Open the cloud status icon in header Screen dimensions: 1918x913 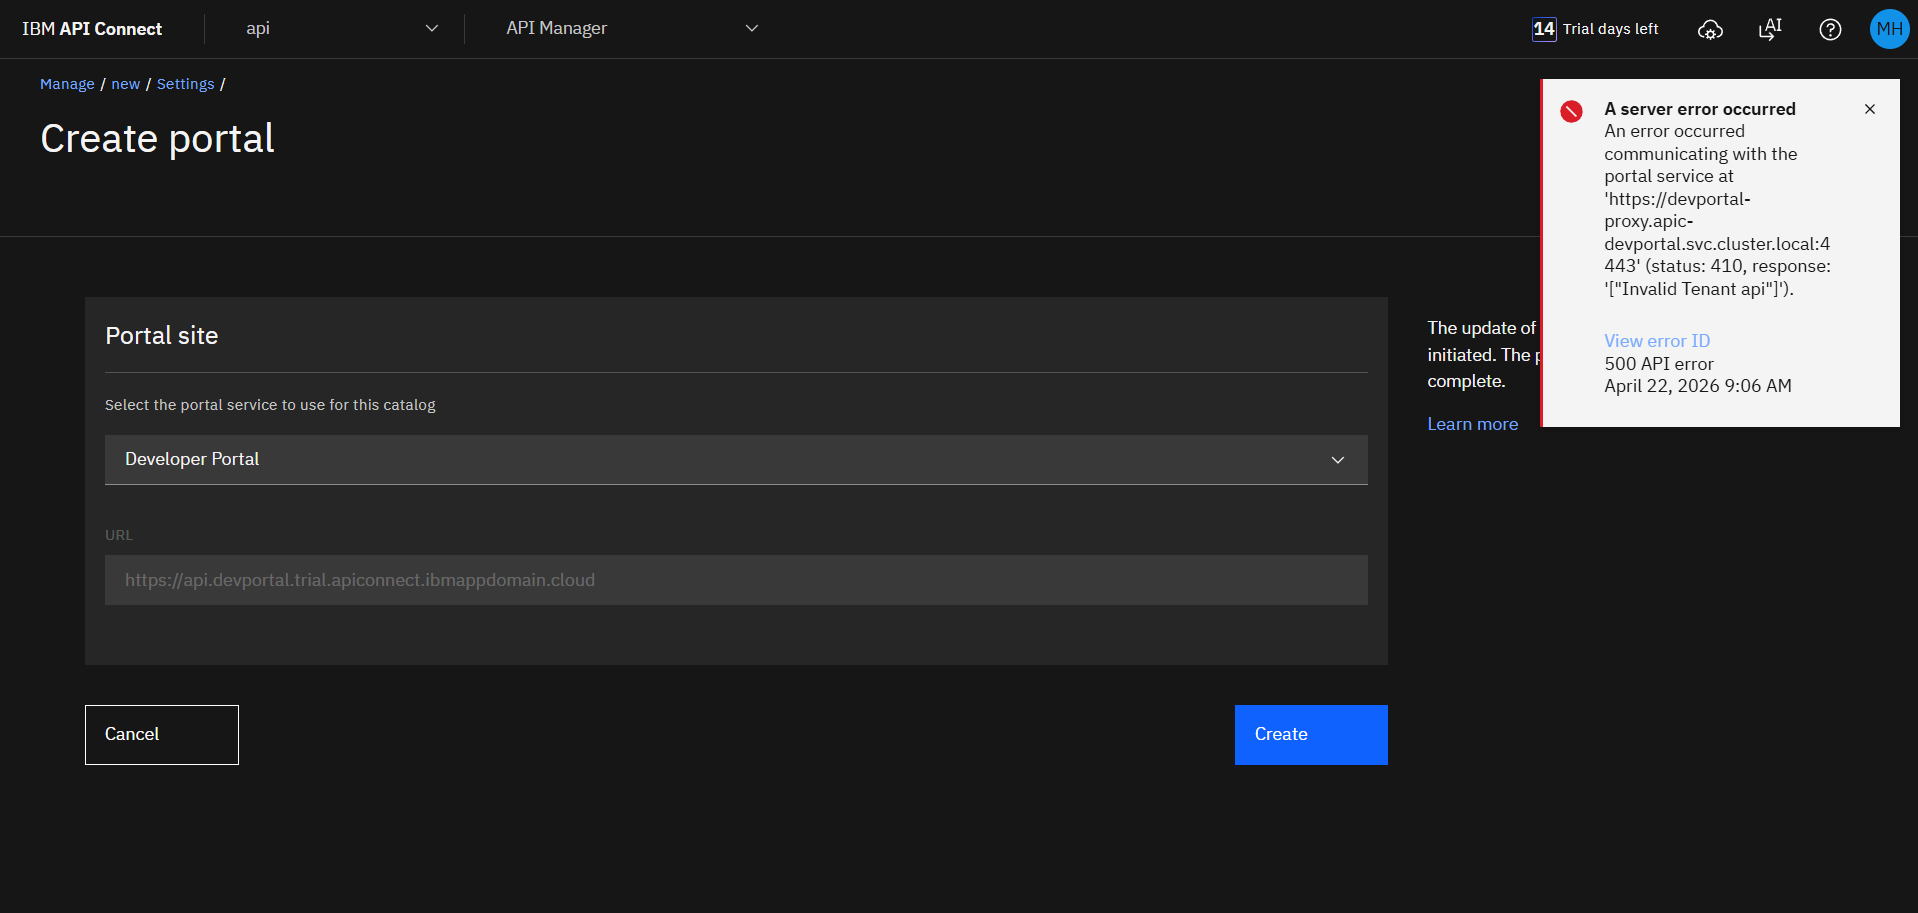coord(1710,29)
